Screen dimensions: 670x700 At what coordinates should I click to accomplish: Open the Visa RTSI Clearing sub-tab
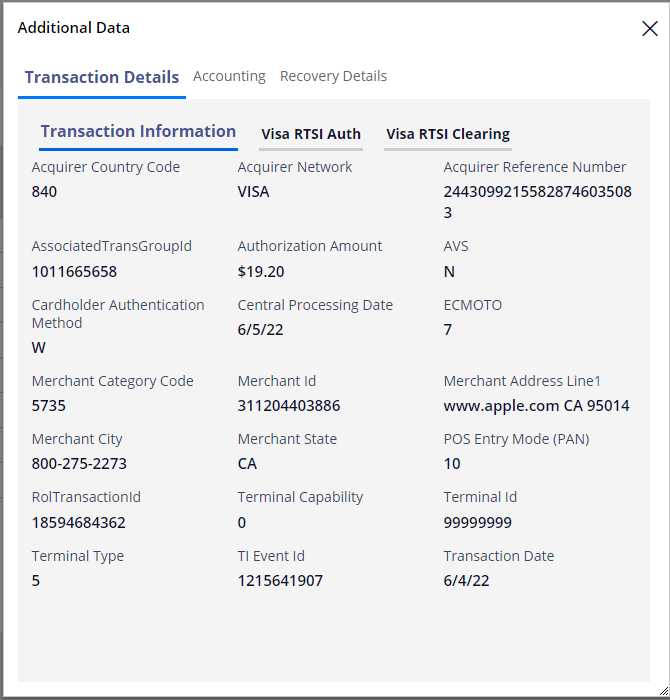pos(448,134)
